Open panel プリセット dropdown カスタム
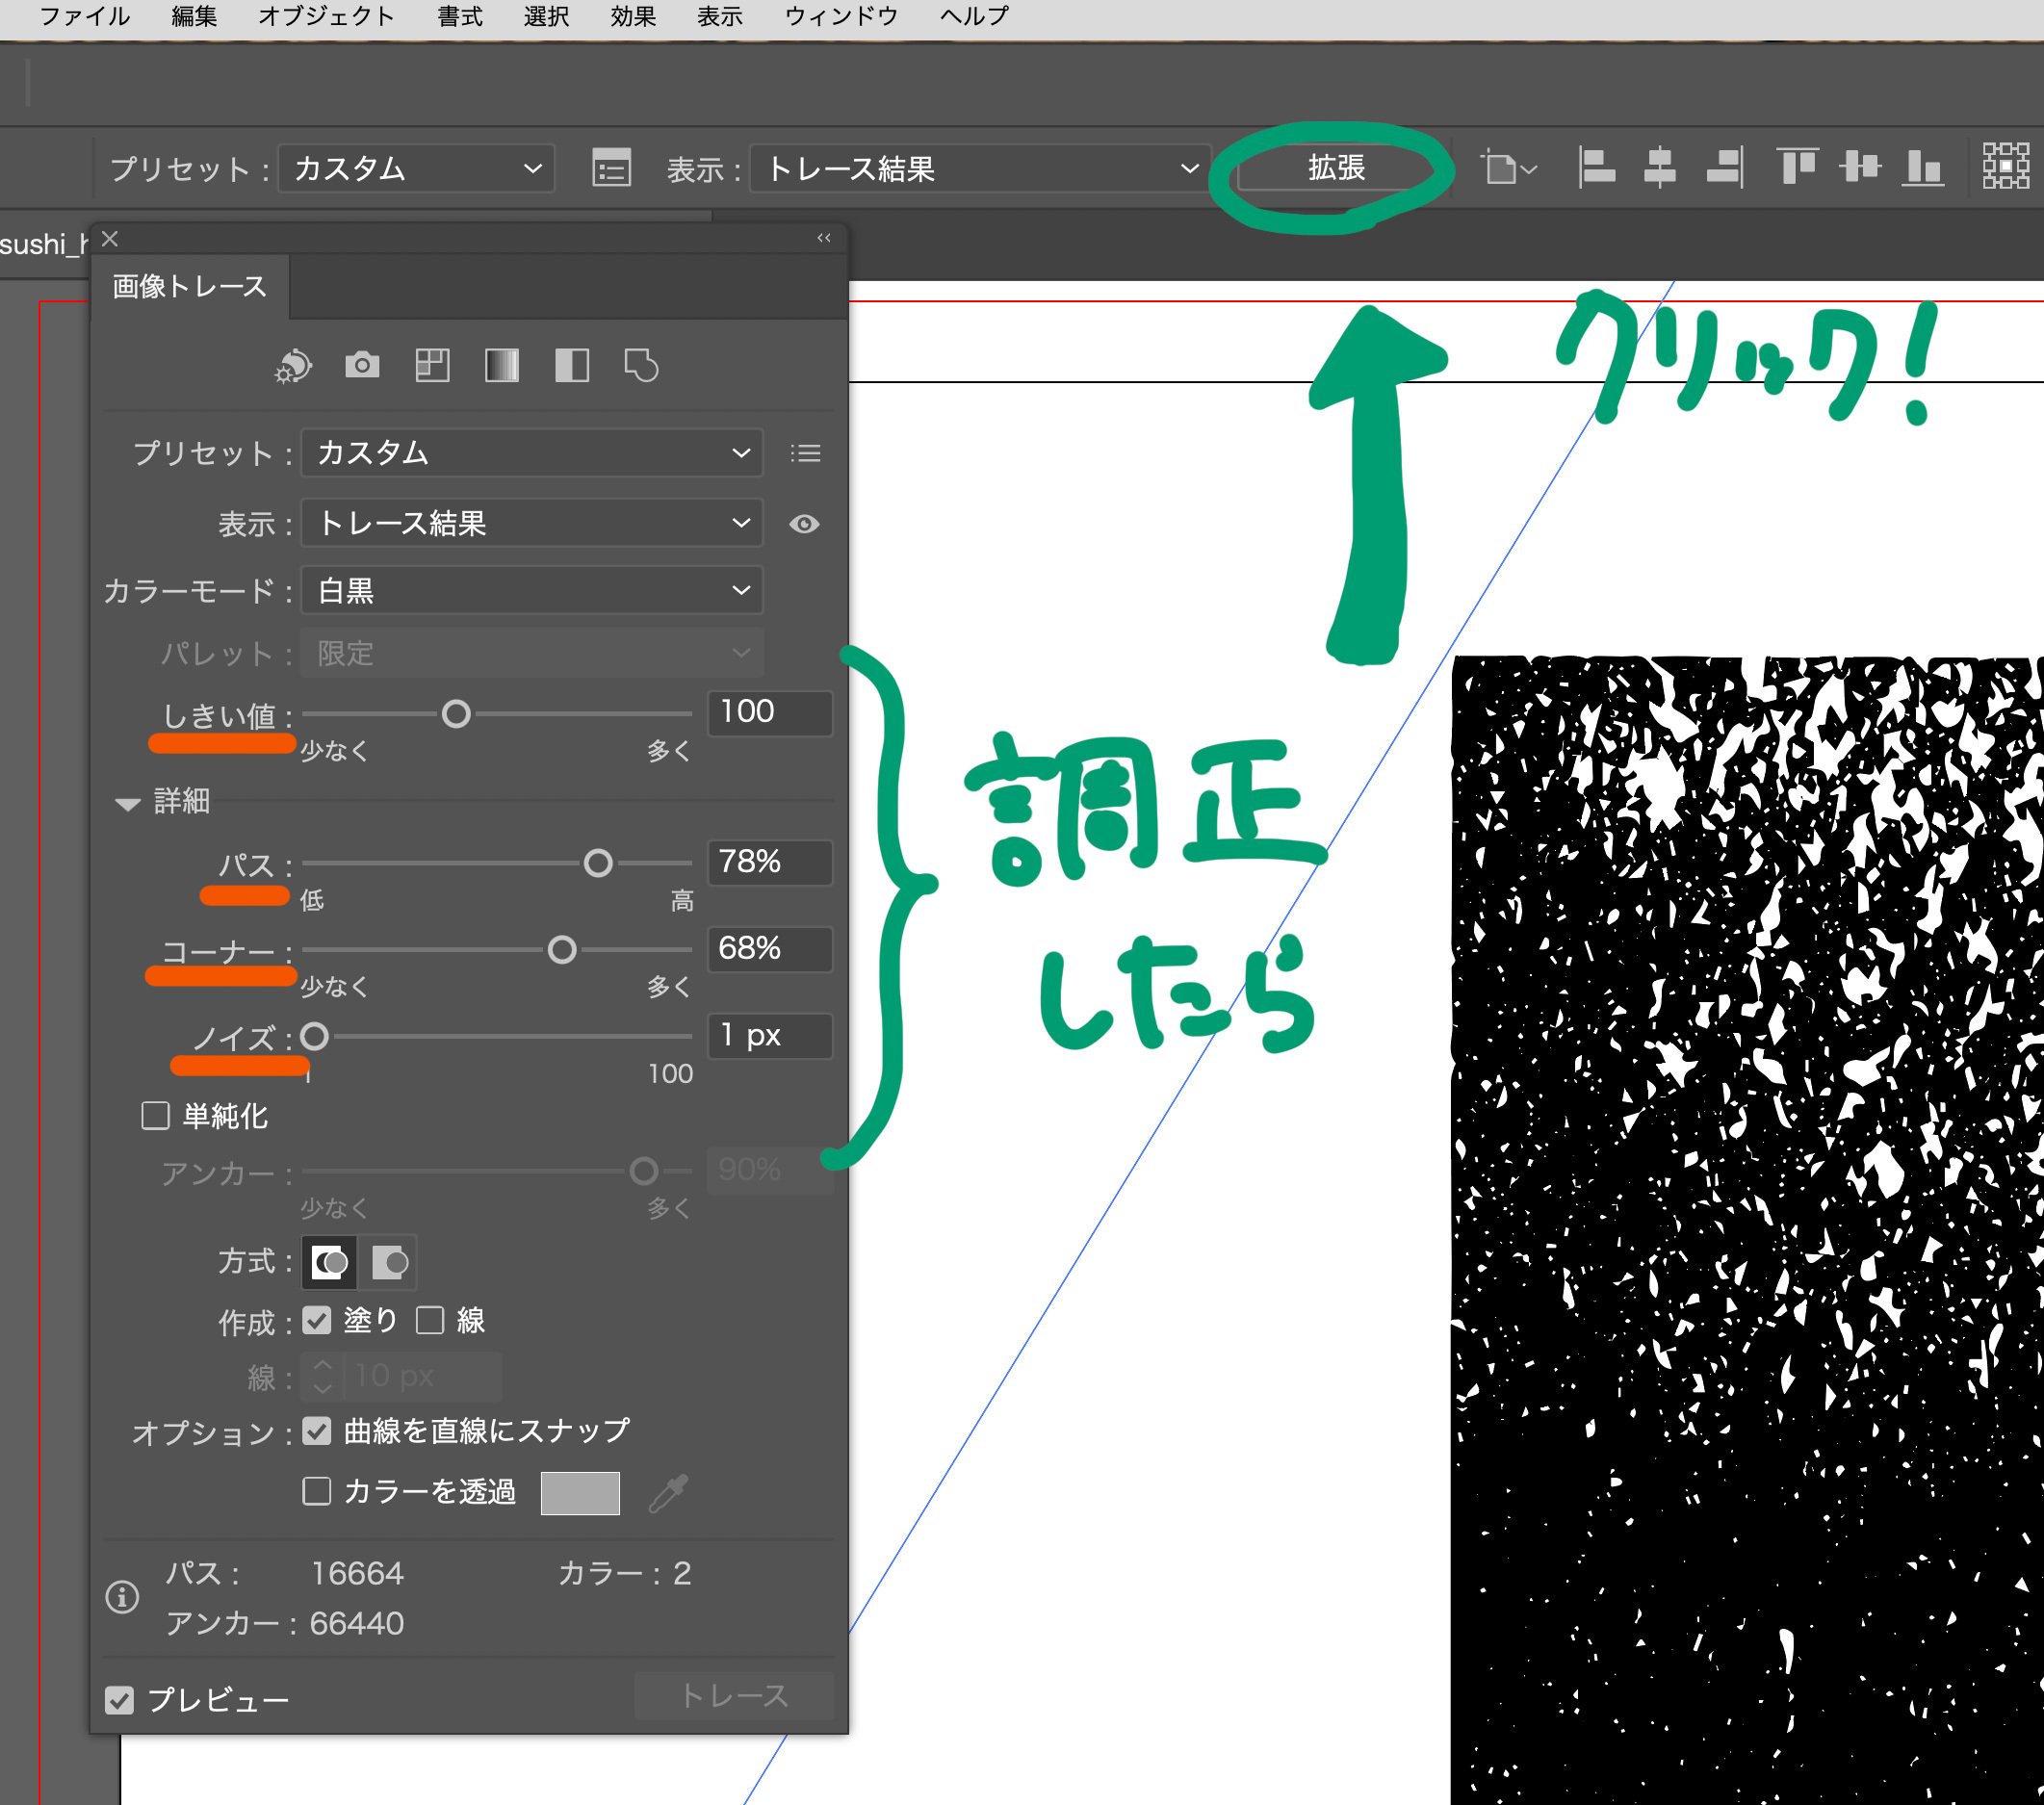The width and height of the screenshot is (2044, 1805). pyautogui.click(x=531, y=453)
